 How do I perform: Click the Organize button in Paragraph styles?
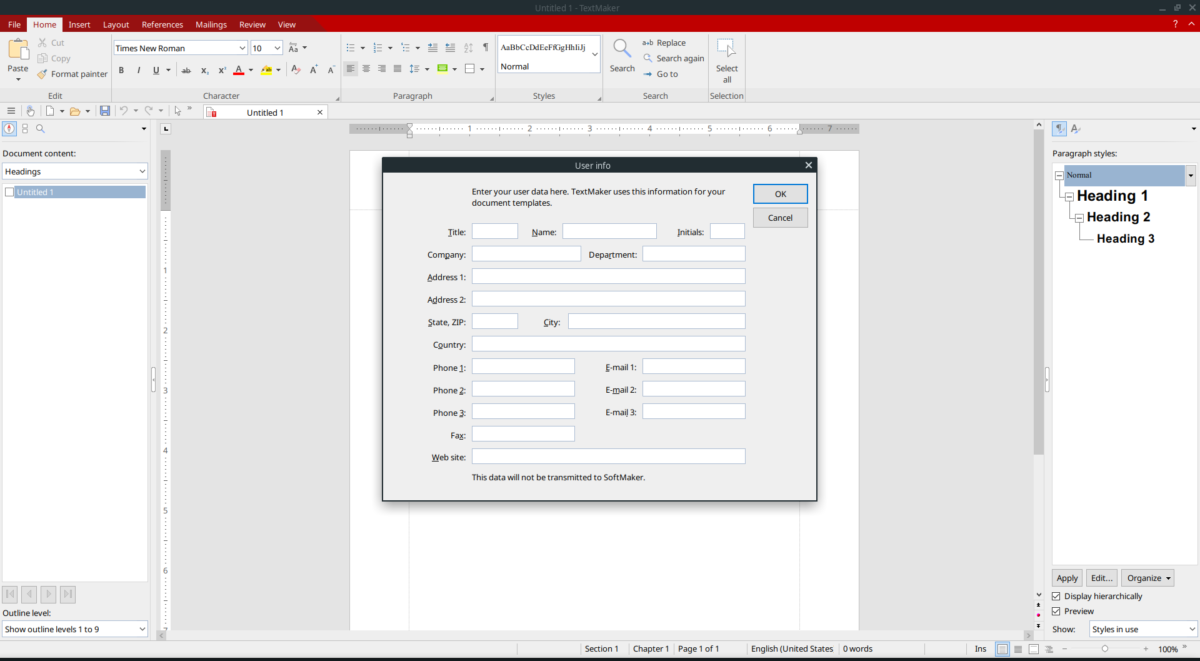pos(1147,577)
